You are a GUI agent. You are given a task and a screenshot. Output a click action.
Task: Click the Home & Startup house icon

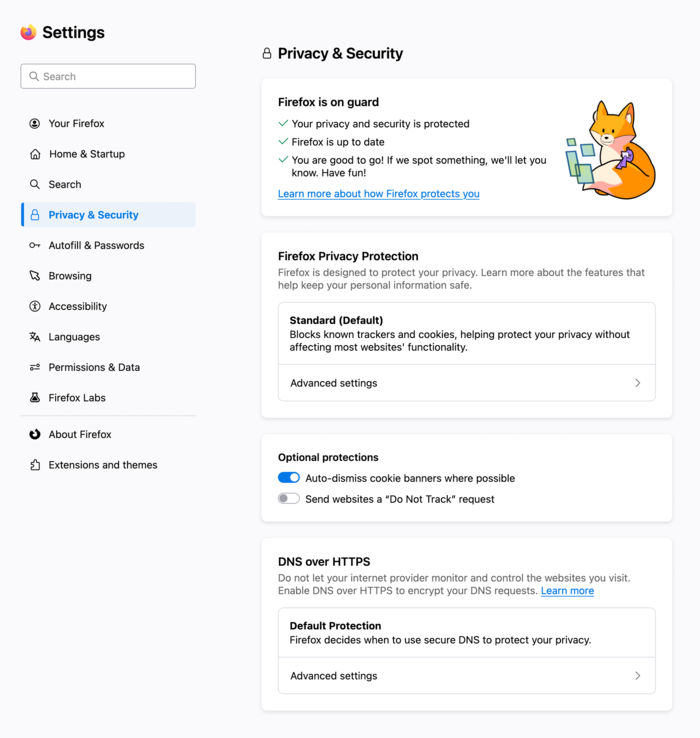coord(35,154)
